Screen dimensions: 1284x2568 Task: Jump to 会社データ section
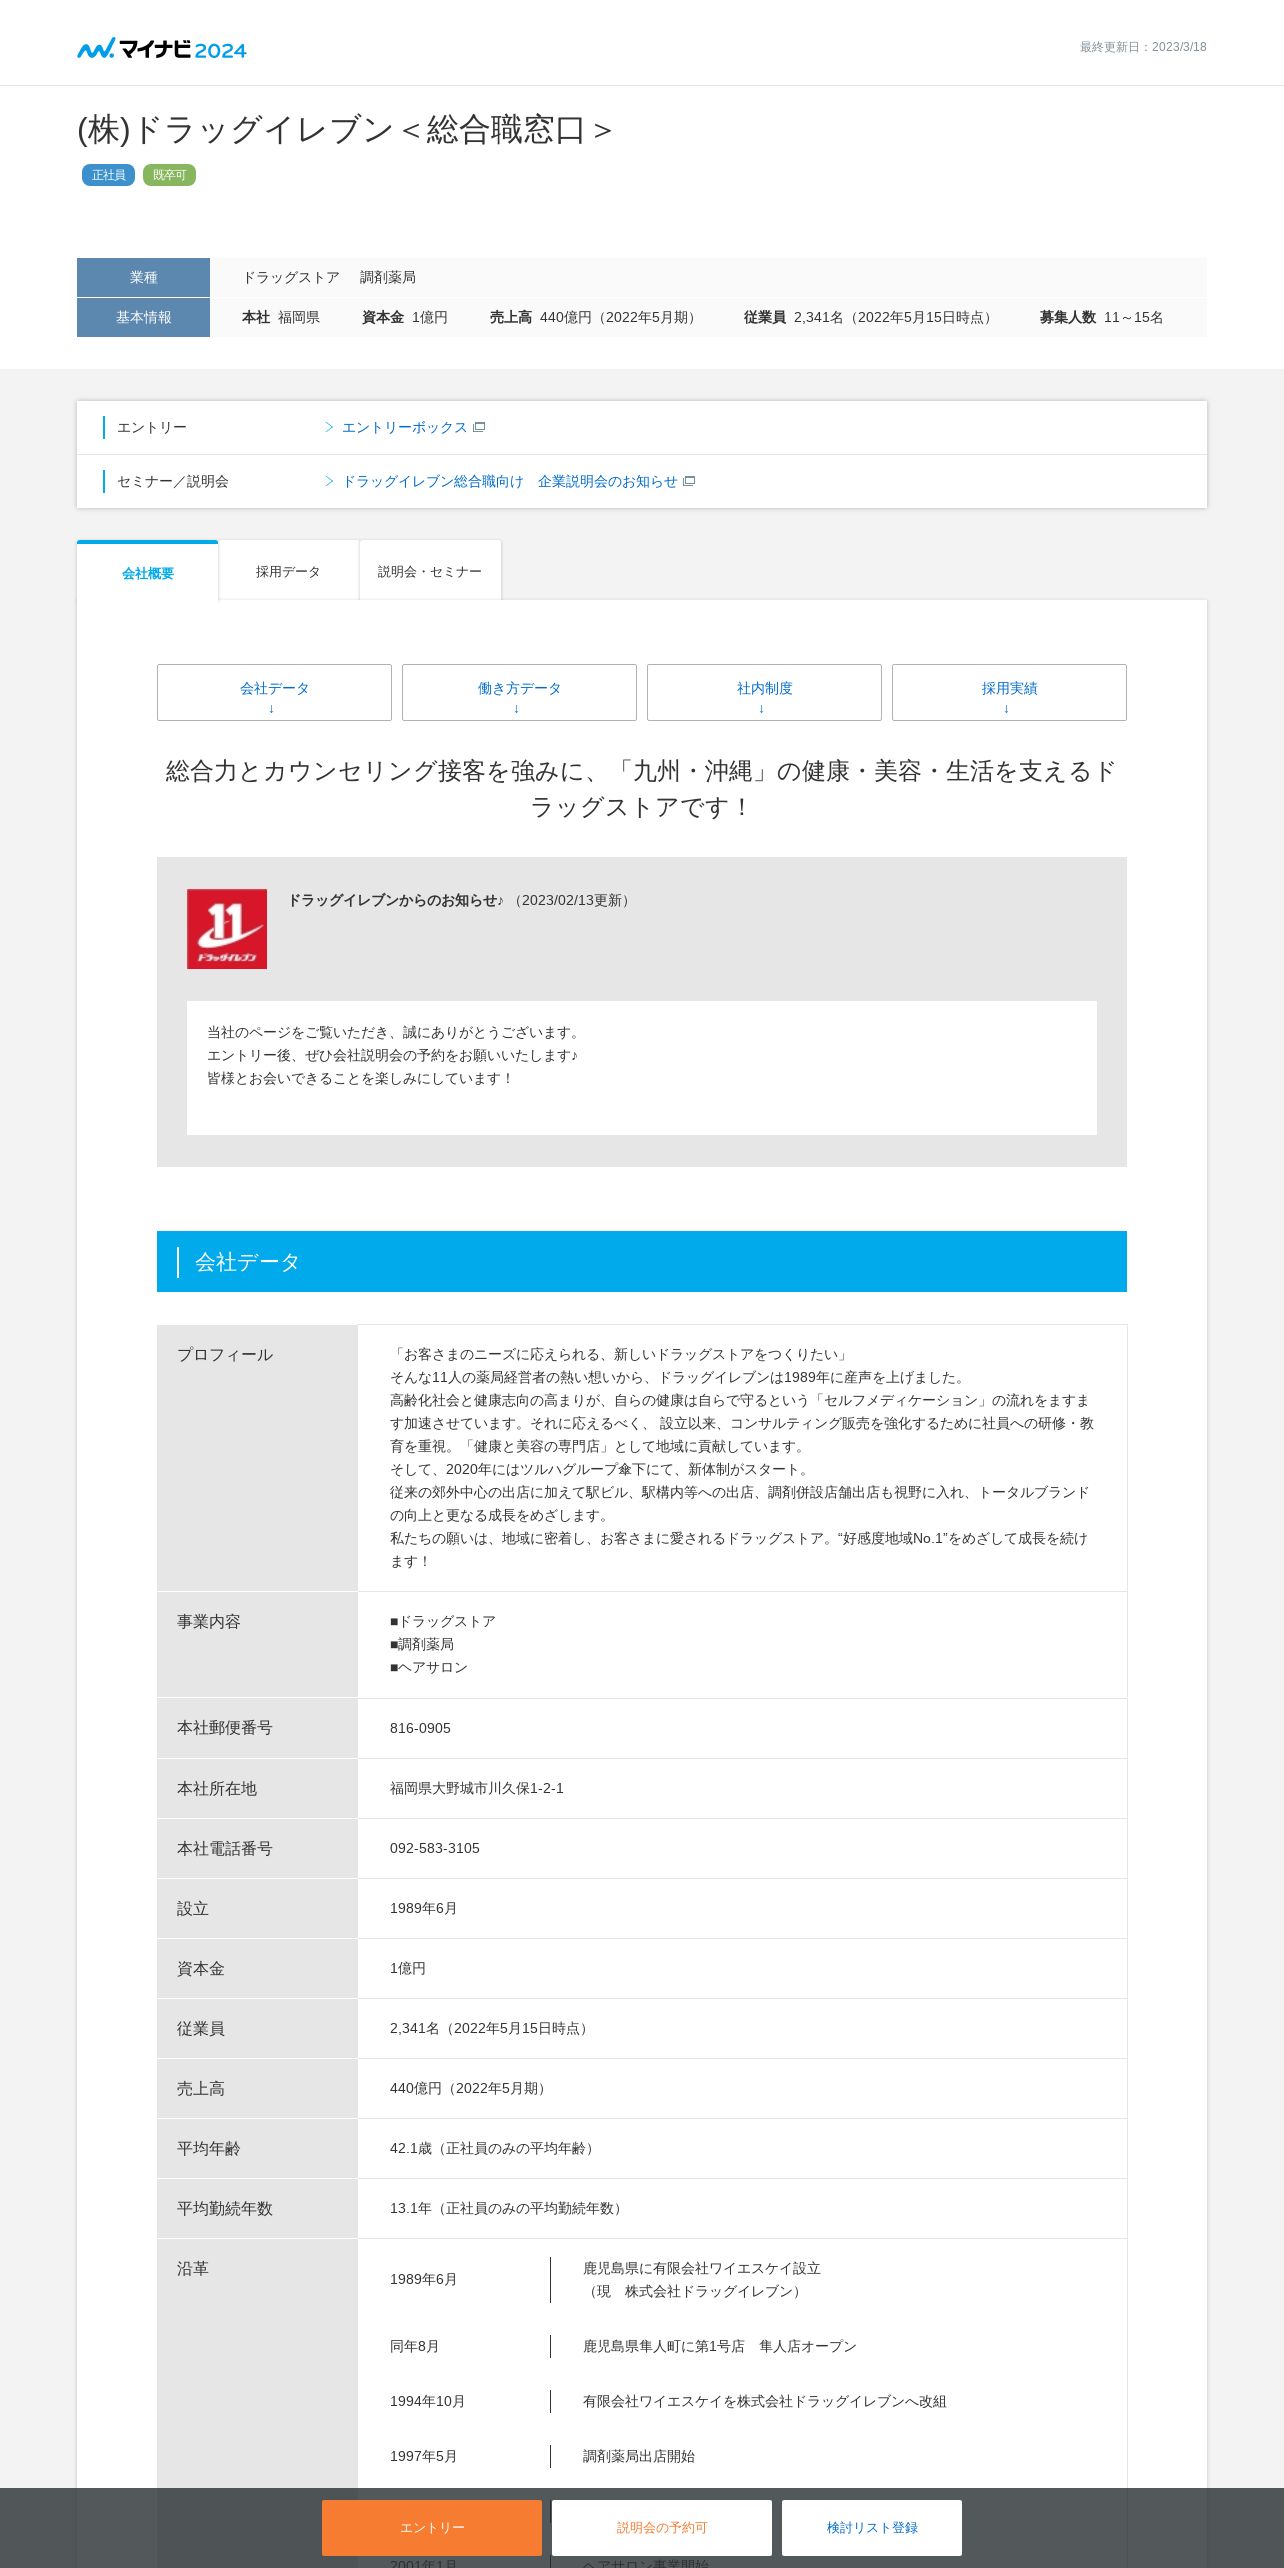[274, 692]
